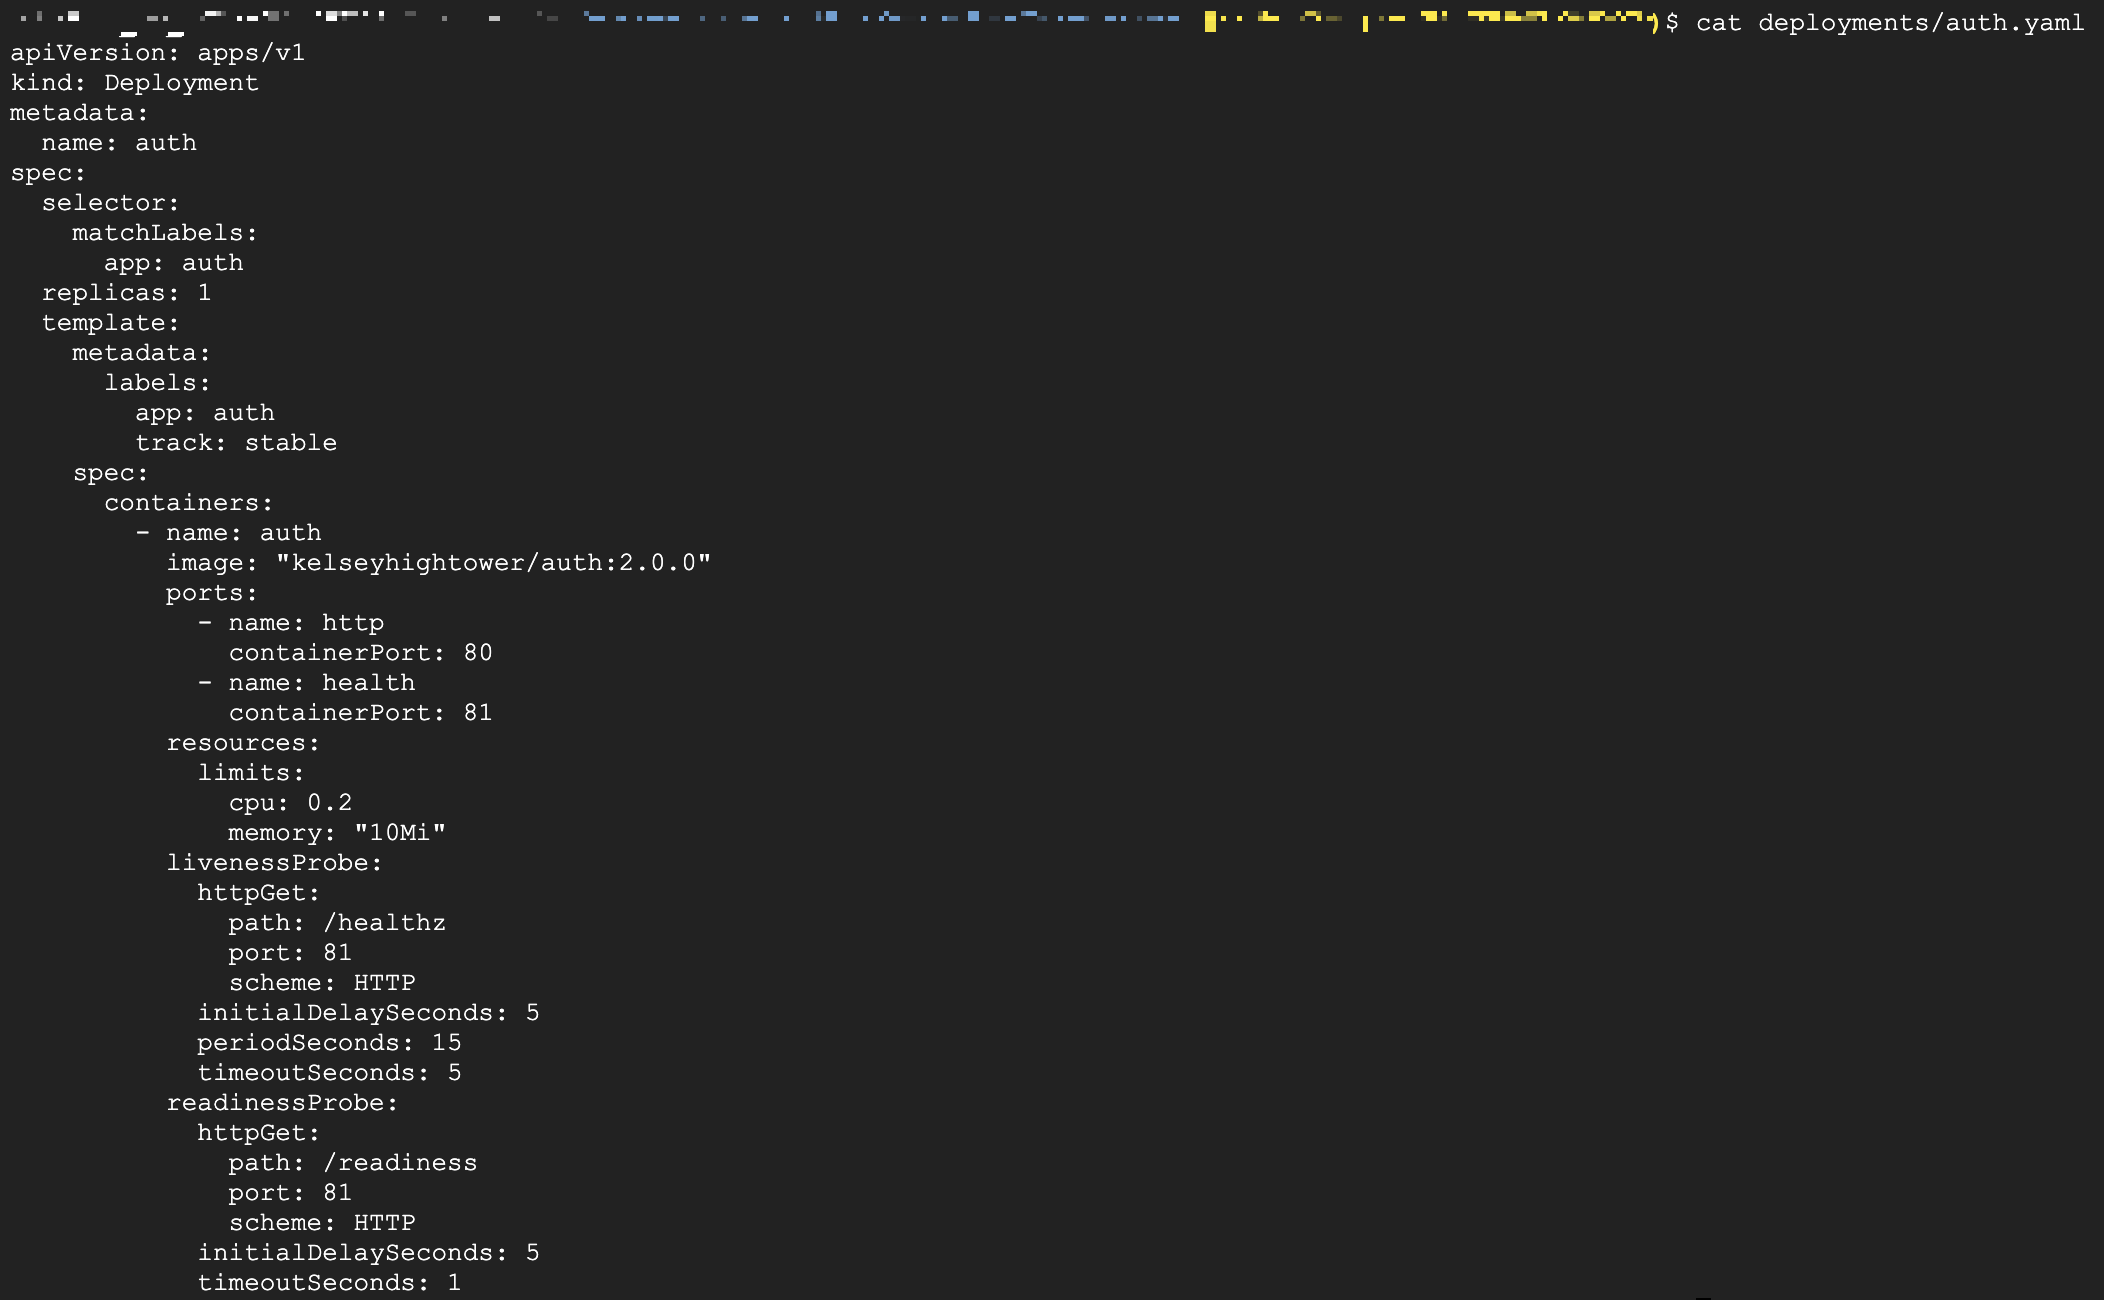Click the 'path: /readiness' line
This screenshot has height=1300, width=2104.
(352, 1163)
